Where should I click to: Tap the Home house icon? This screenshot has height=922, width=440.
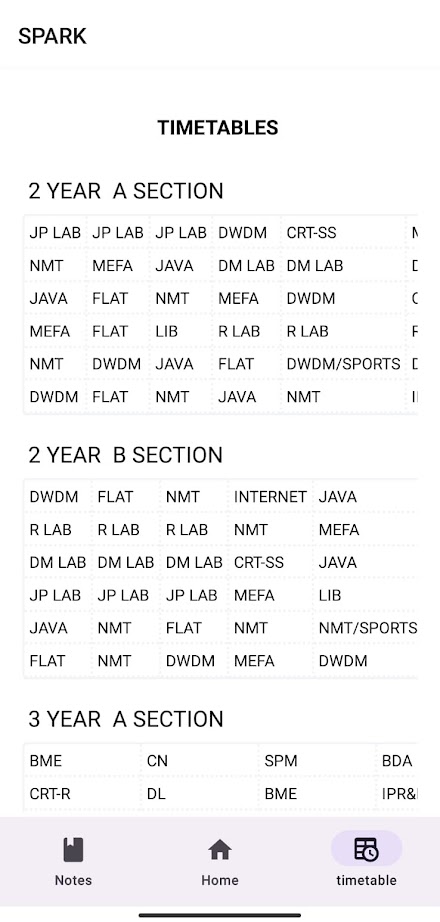219,850
